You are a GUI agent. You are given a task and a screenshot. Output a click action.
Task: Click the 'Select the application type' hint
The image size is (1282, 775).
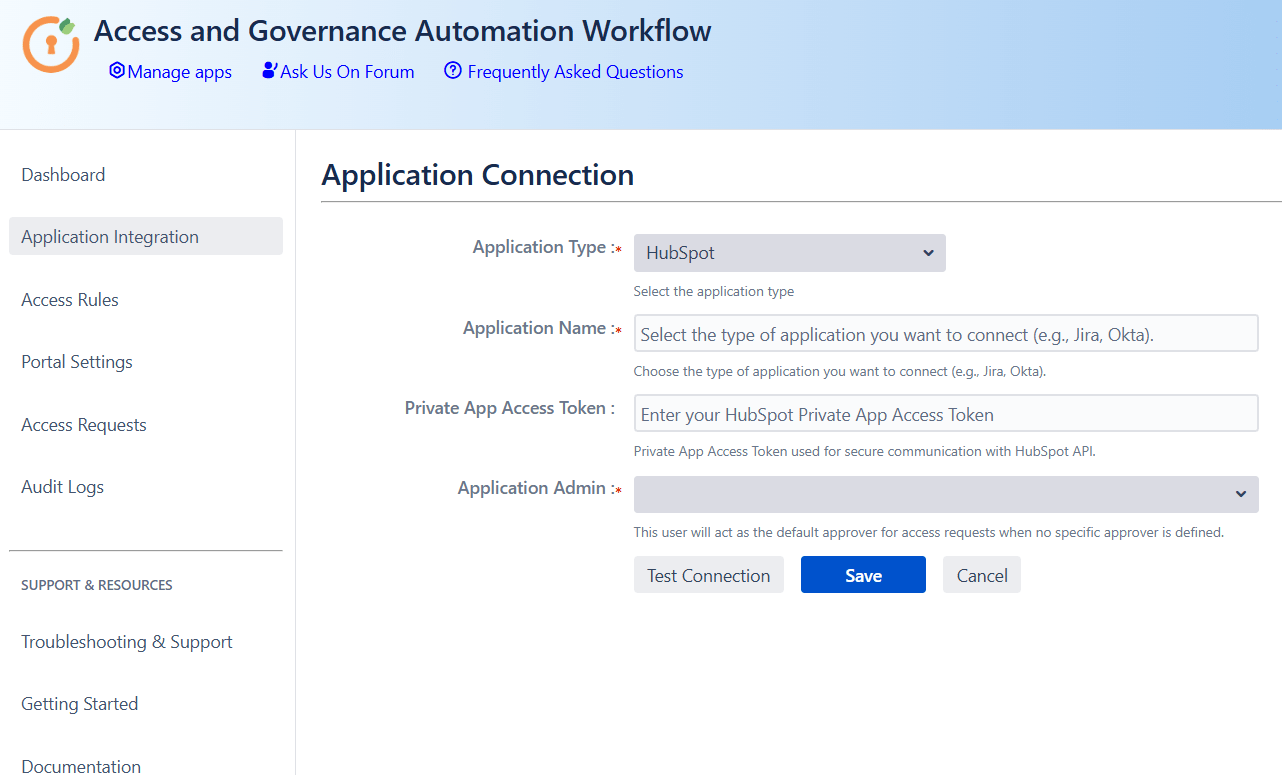point(714,292)
